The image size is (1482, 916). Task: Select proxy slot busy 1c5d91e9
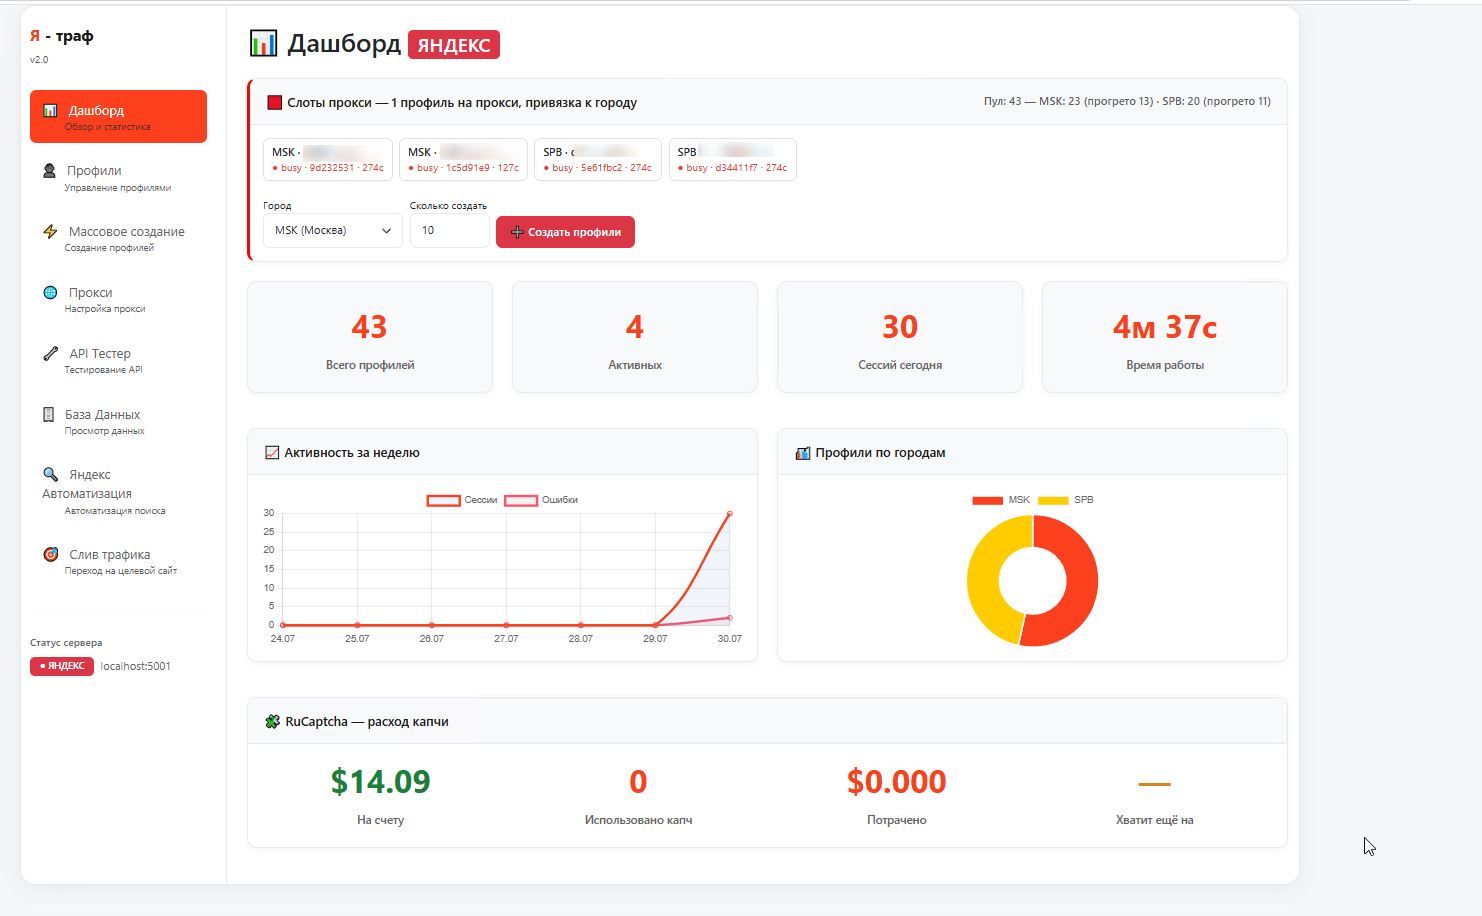click(x=463, y=160)
